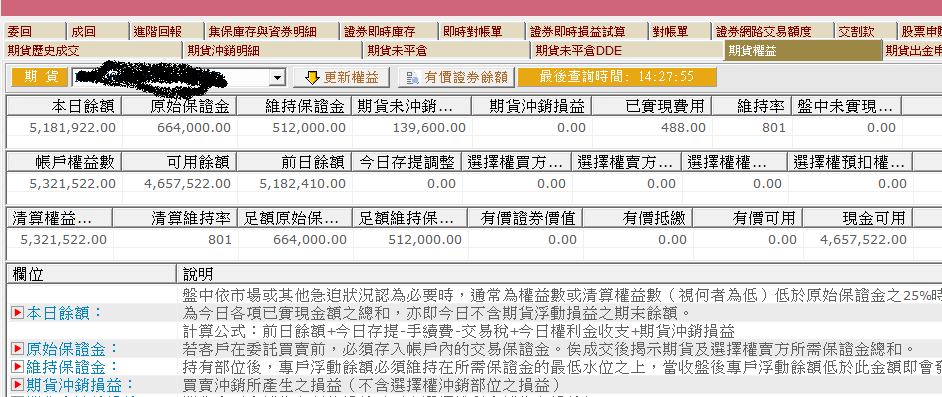
Task: Click the 維持率 column header
Action: pyautogui.click(x=752, y=106)
